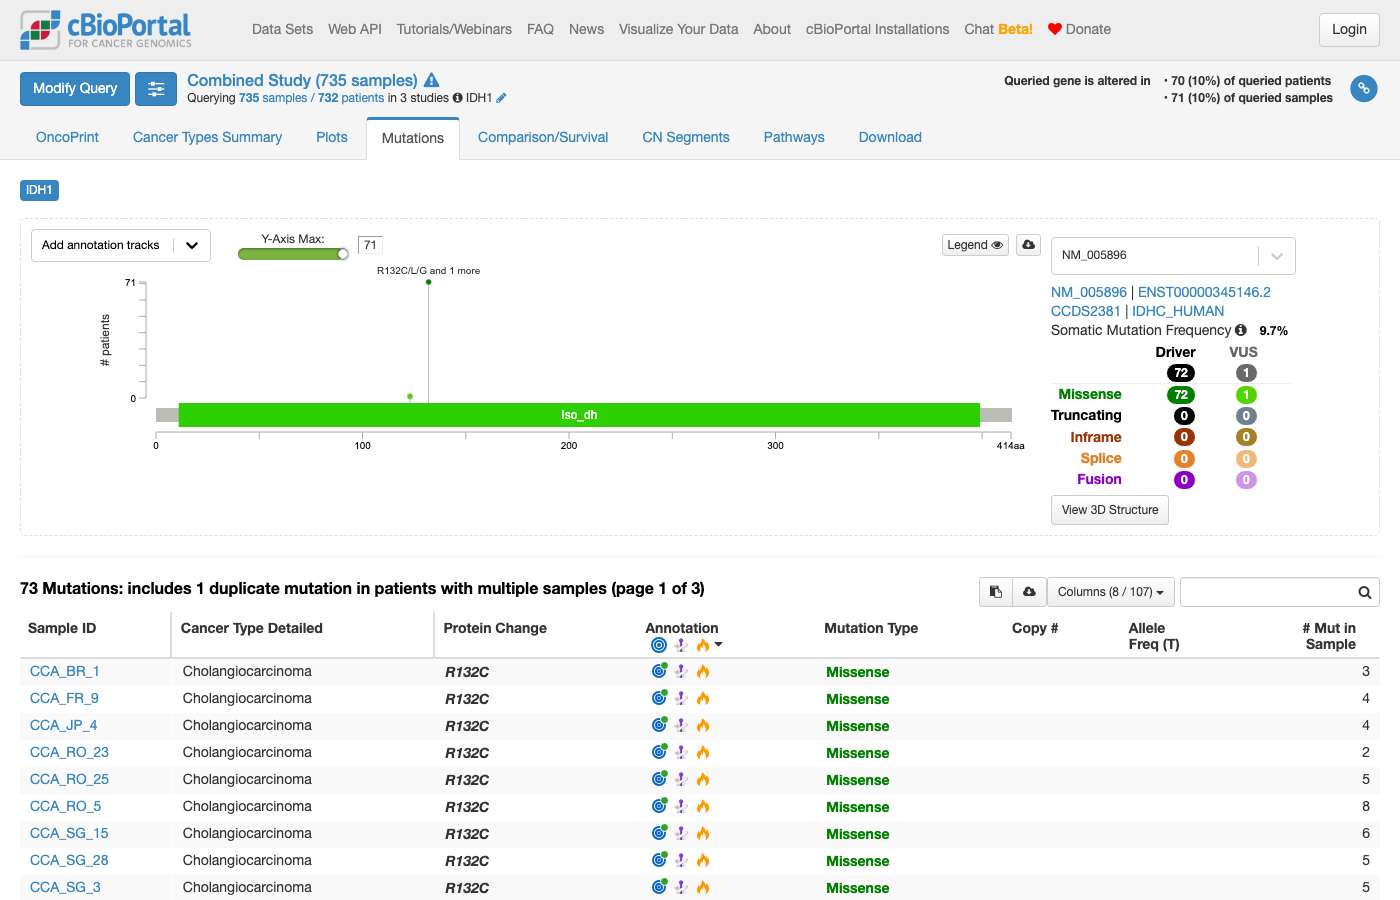This screenshot has width=1400, height=900.
Task: Switch to the OncoPrint tab
Action: pyautogui.click(x=67, y=137)
